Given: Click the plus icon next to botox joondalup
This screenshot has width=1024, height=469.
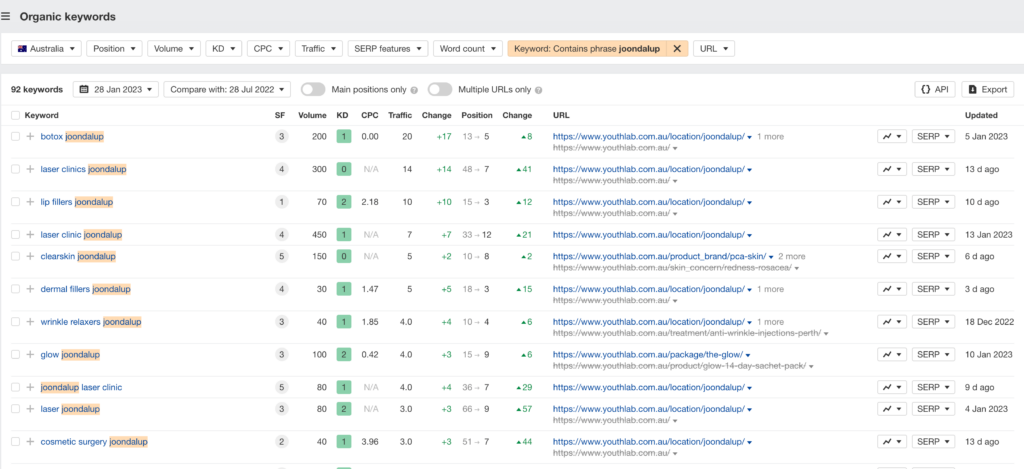Looking at the screenshot, I should (x=30, y=136).
